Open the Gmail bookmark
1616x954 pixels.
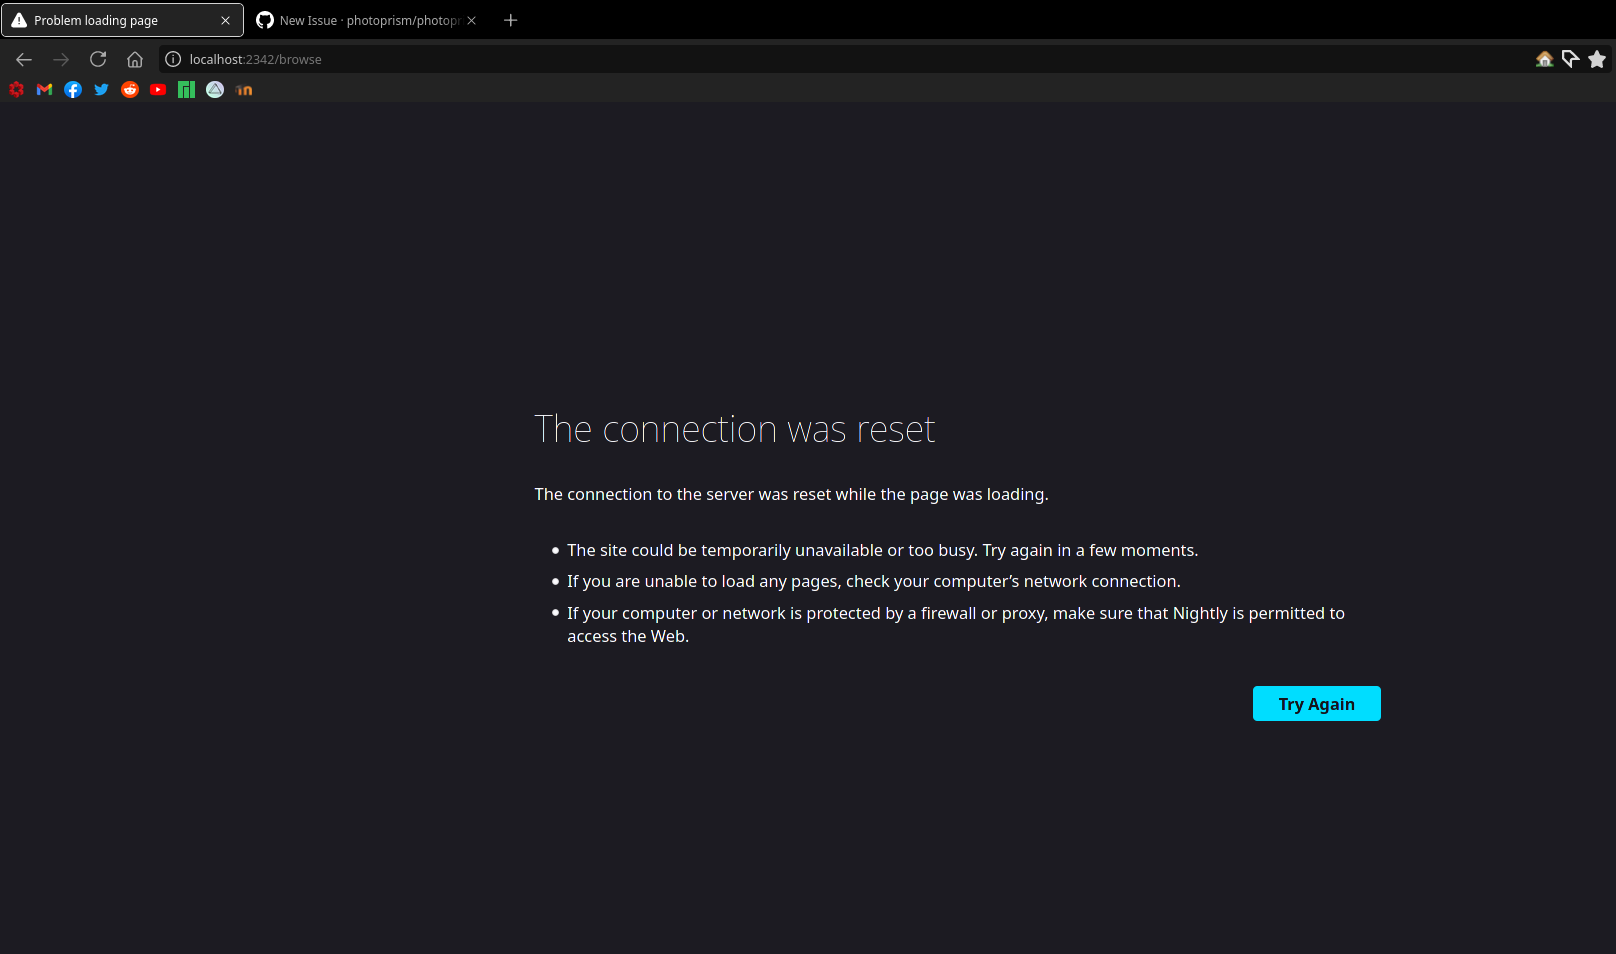pyautogui.click(x=44, y=89)
